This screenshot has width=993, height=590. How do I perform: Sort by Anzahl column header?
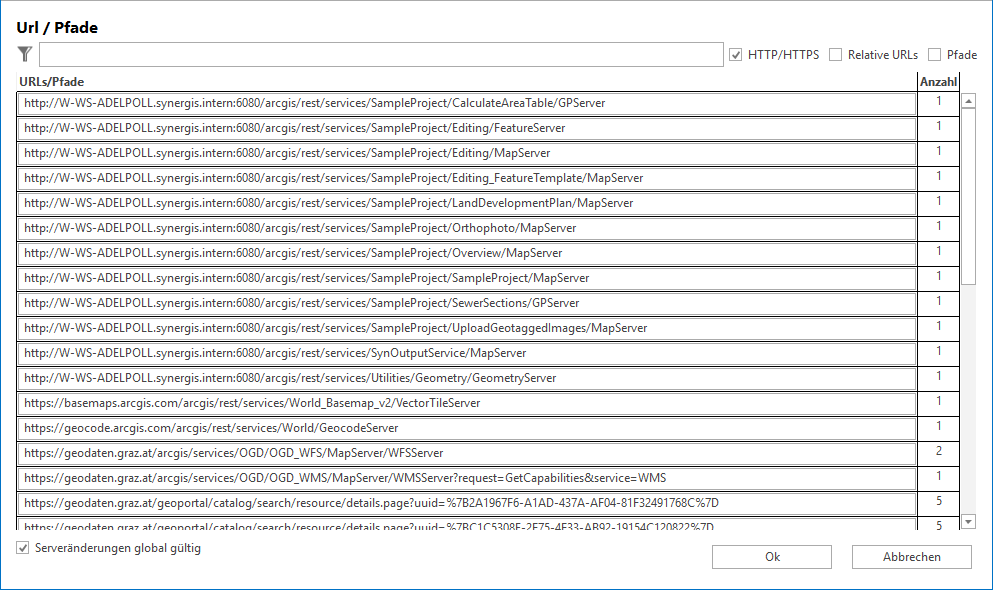(x=938, y=82)
